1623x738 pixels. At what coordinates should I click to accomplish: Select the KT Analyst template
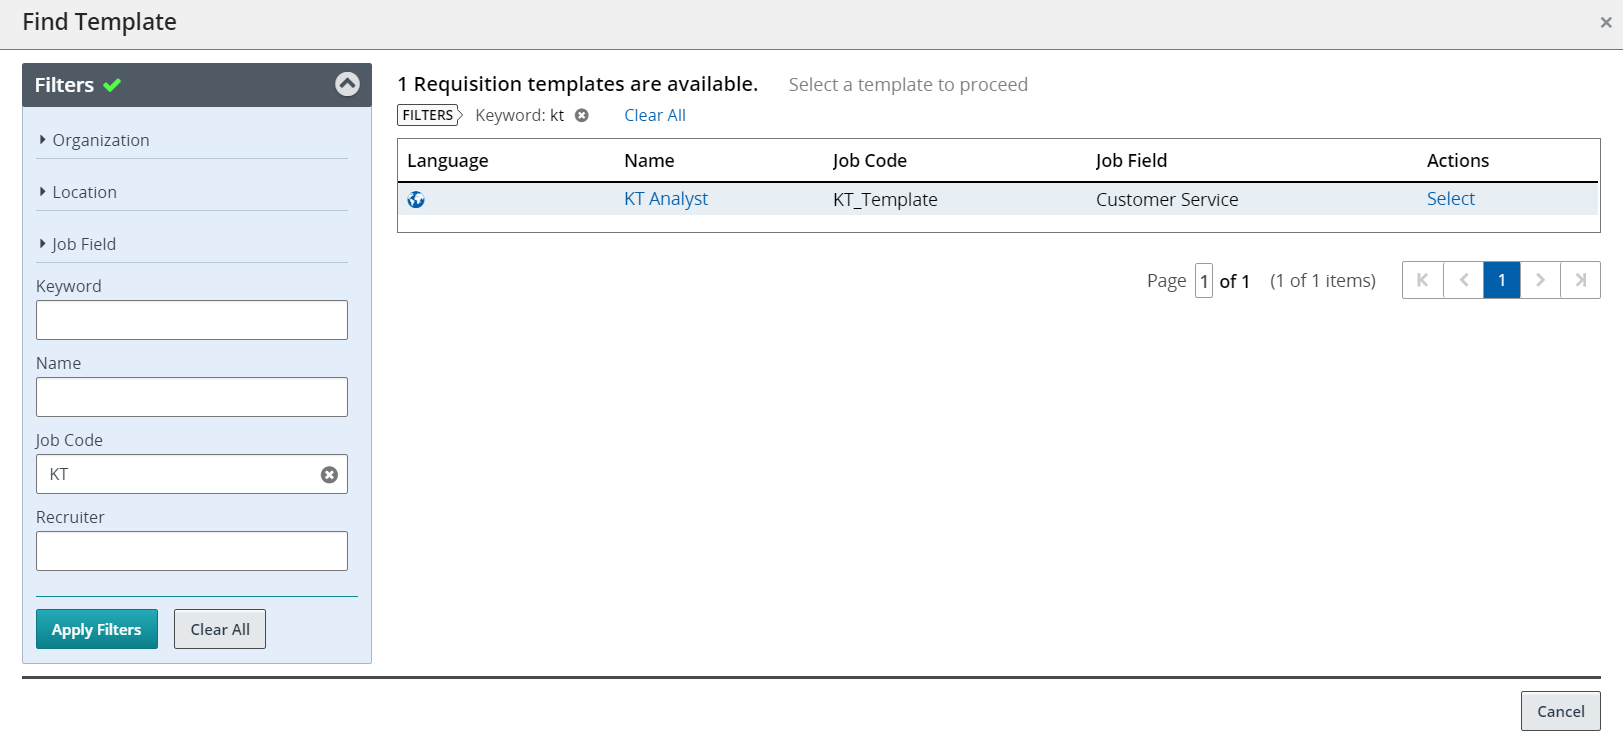point(1450,199)
